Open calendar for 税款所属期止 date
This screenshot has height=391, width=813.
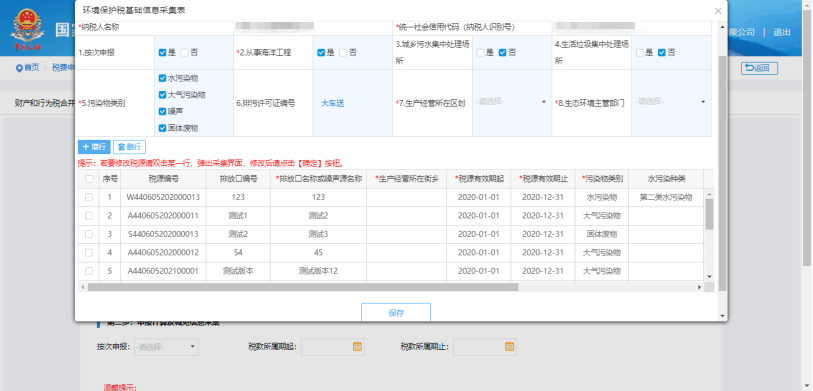(x=509, y=347)
